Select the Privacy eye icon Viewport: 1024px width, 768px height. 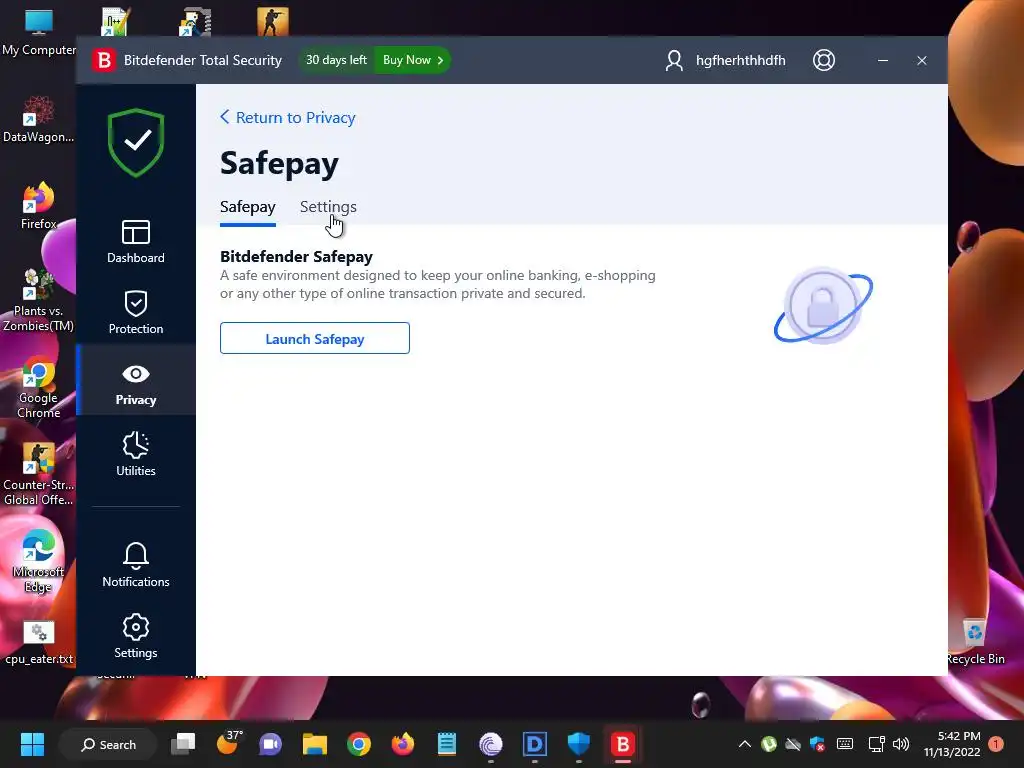136,374
